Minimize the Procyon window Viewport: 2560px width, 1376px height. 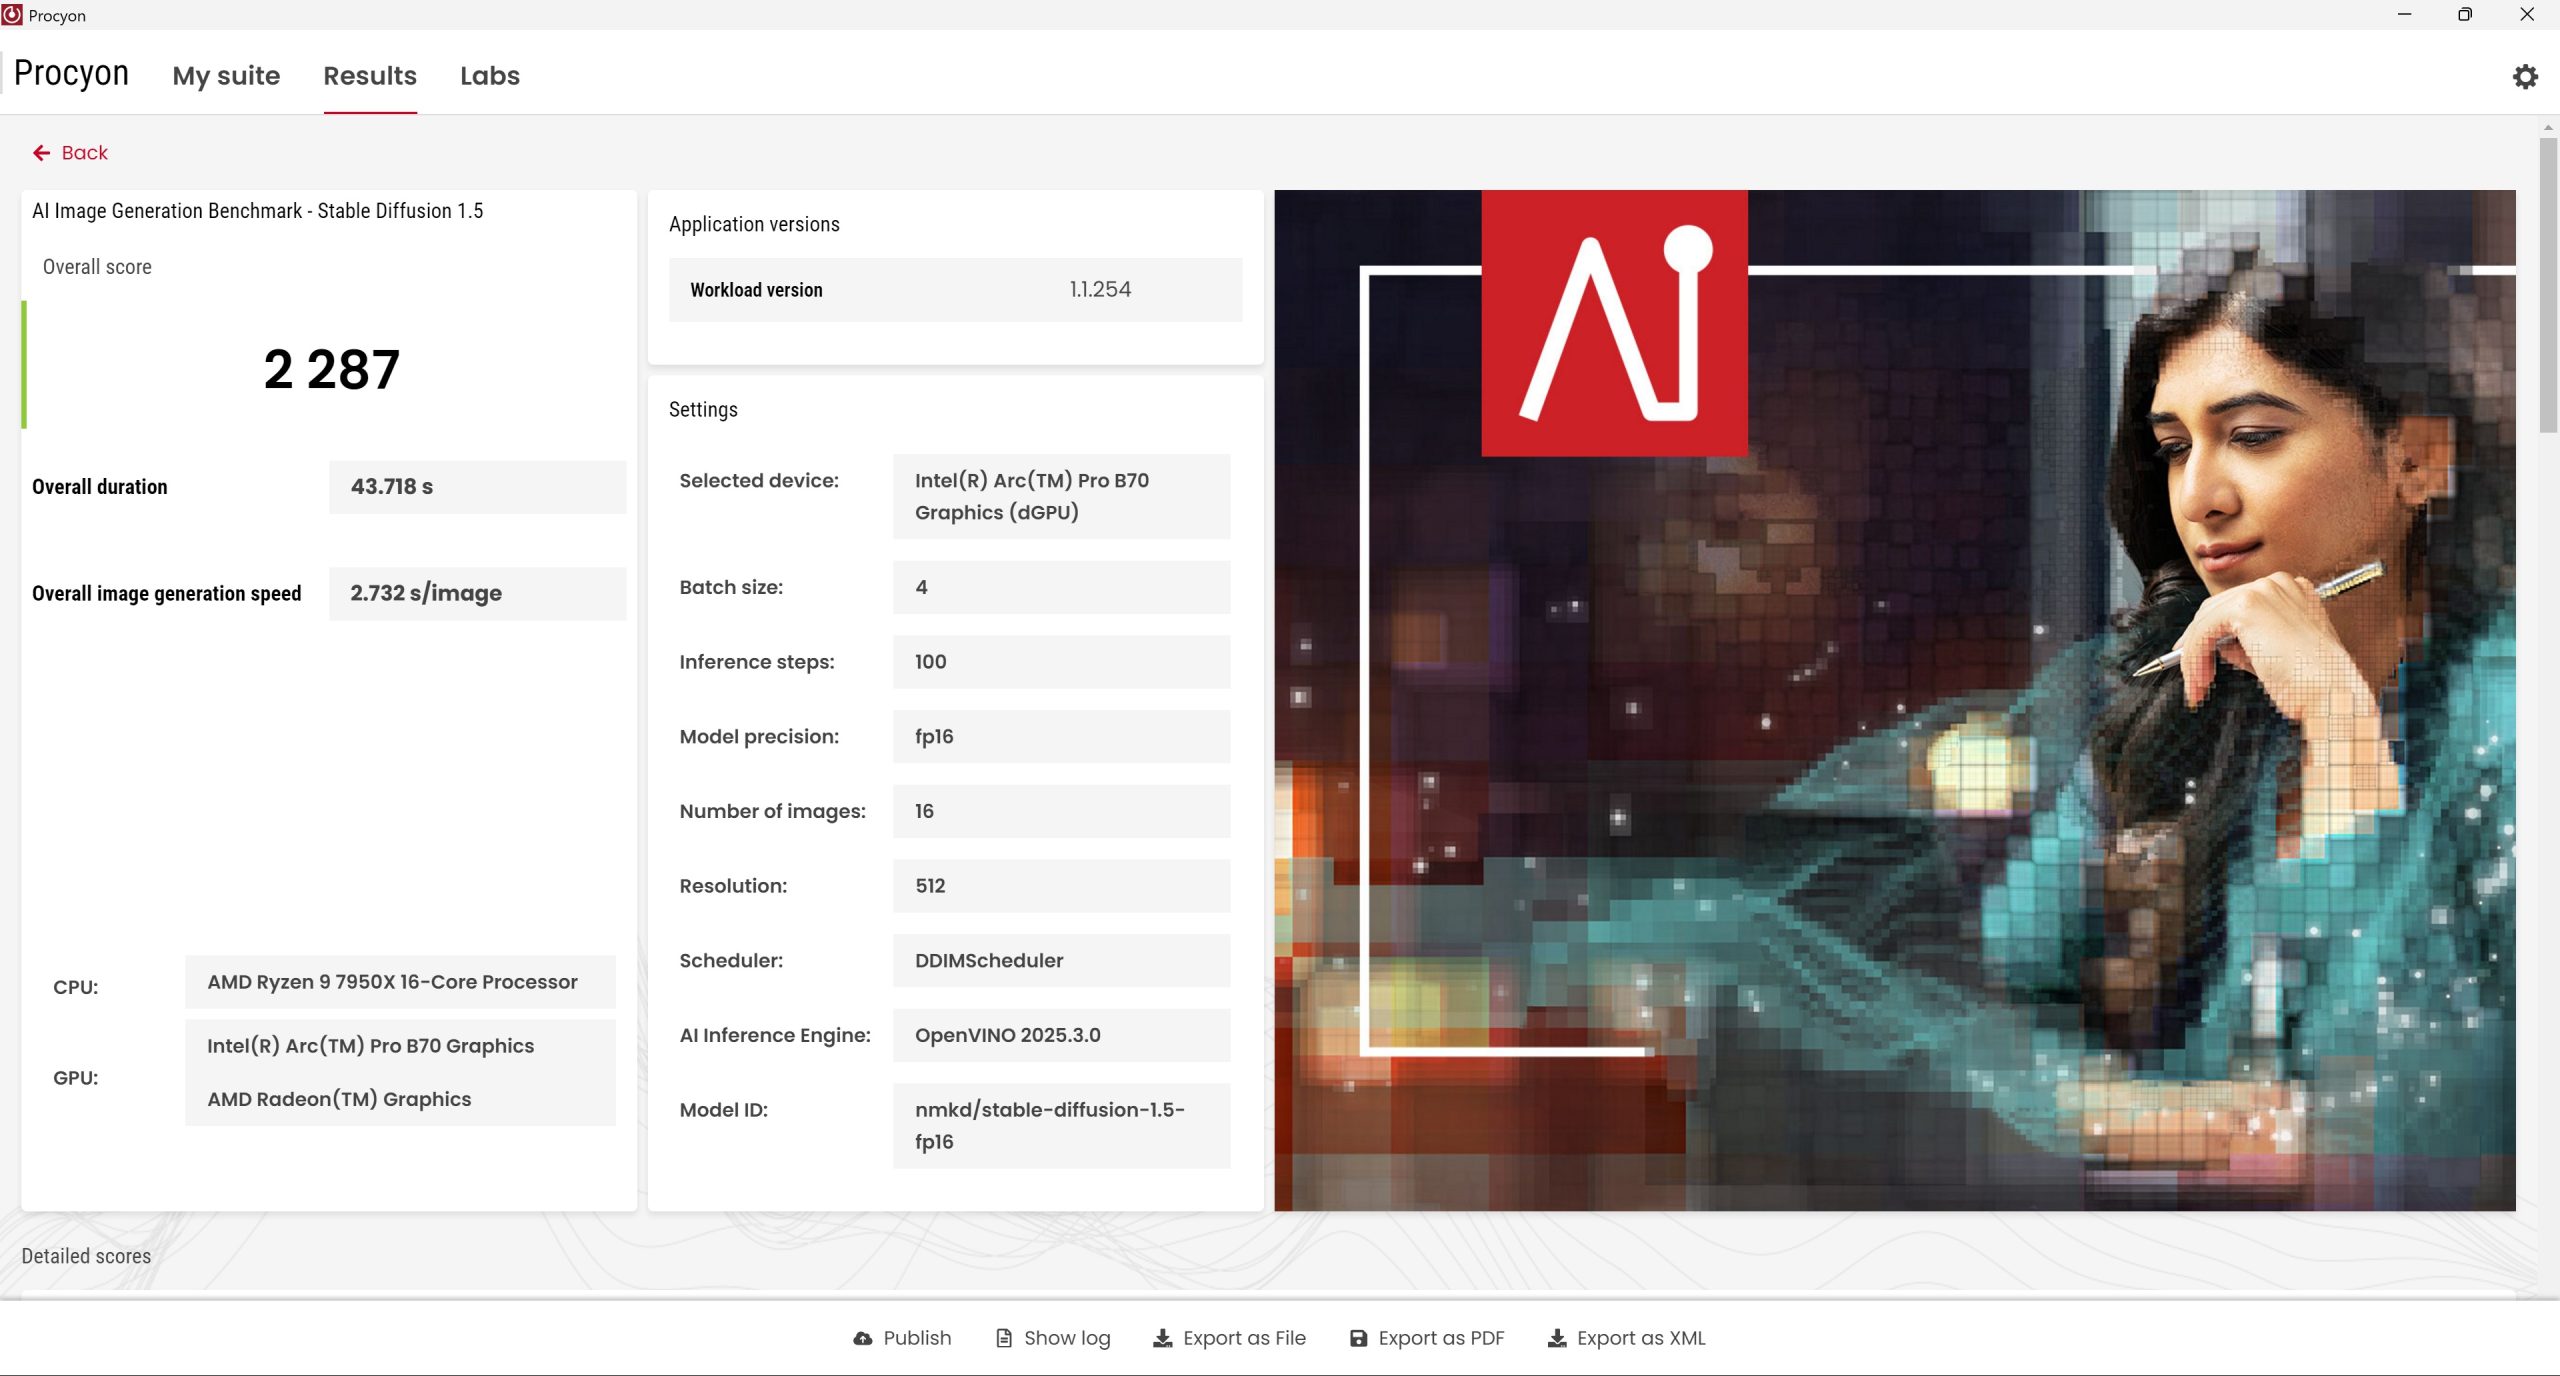click(x=2404, y=15)
